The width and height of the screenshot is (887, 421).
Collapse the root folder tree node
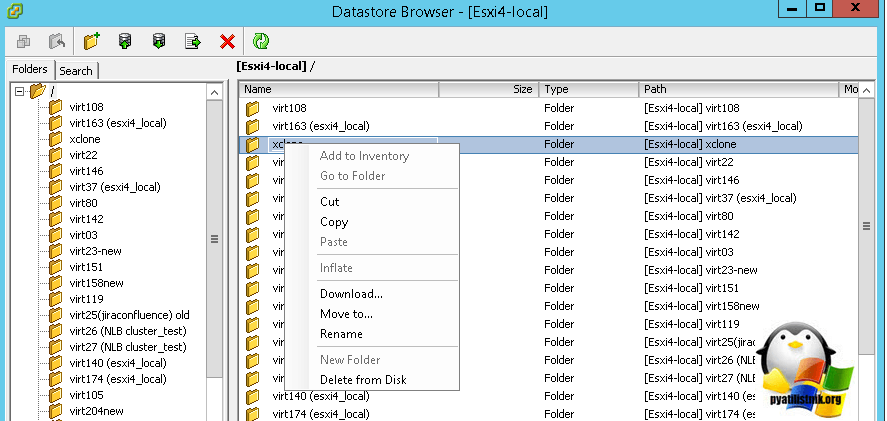tap(19, 92)
